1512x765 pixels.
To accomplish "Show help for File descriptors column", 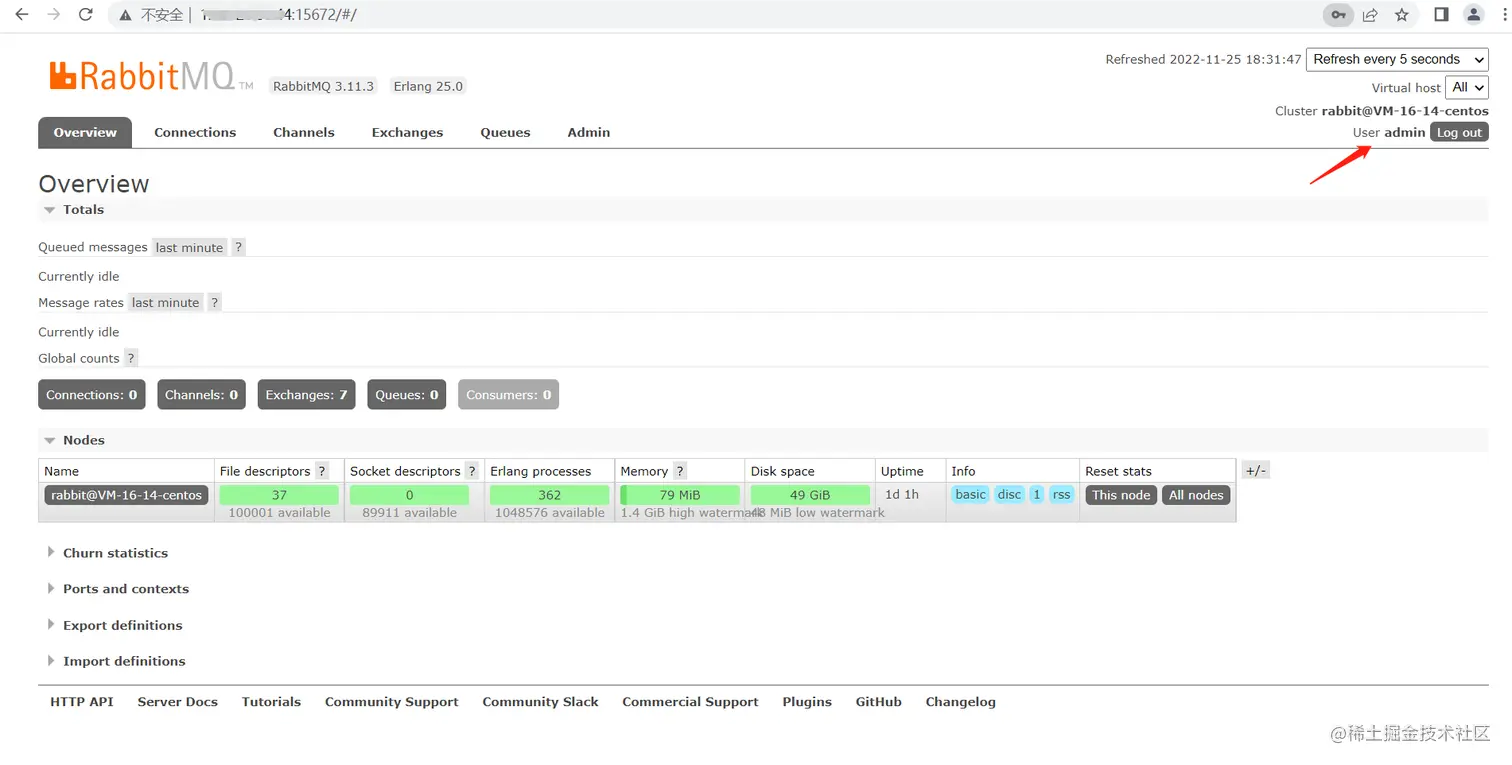I will [322, 471].
